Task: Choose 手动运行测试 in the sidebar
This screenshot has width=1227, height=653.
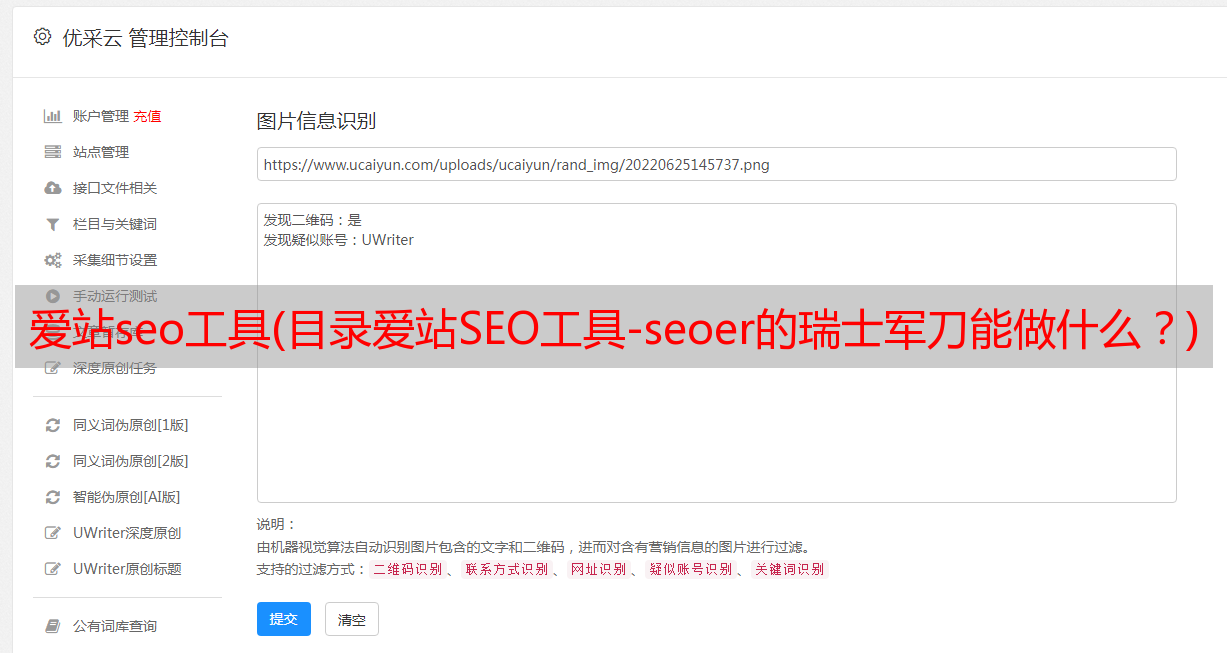Action: 115,296
